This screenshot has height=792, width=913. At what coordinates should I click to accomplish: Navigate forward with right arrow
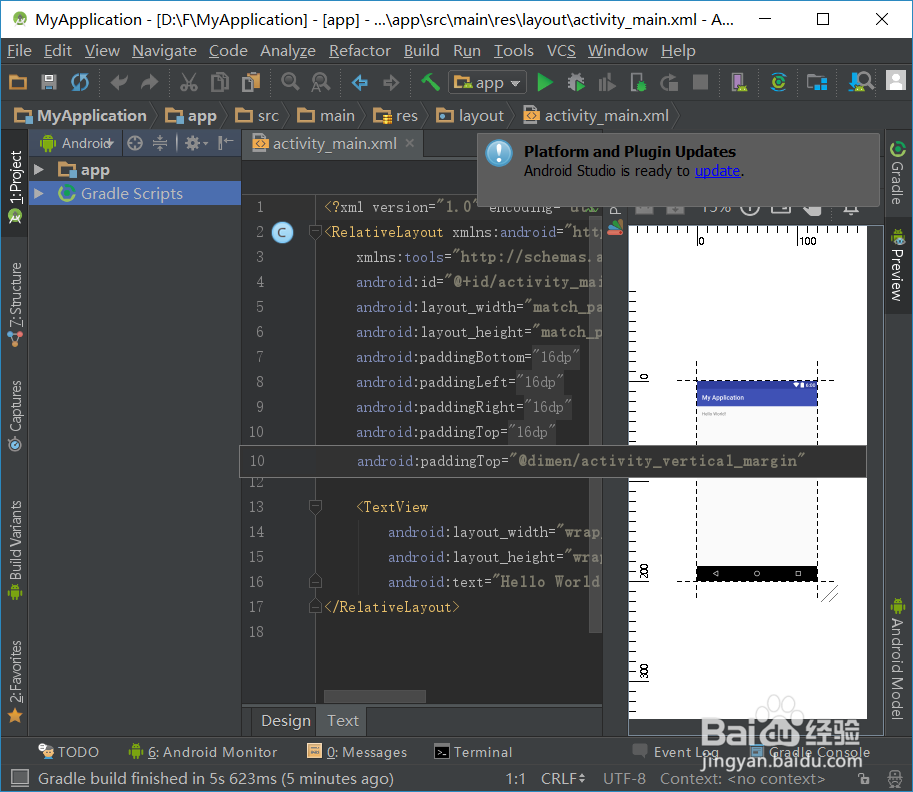click(391, 83)
